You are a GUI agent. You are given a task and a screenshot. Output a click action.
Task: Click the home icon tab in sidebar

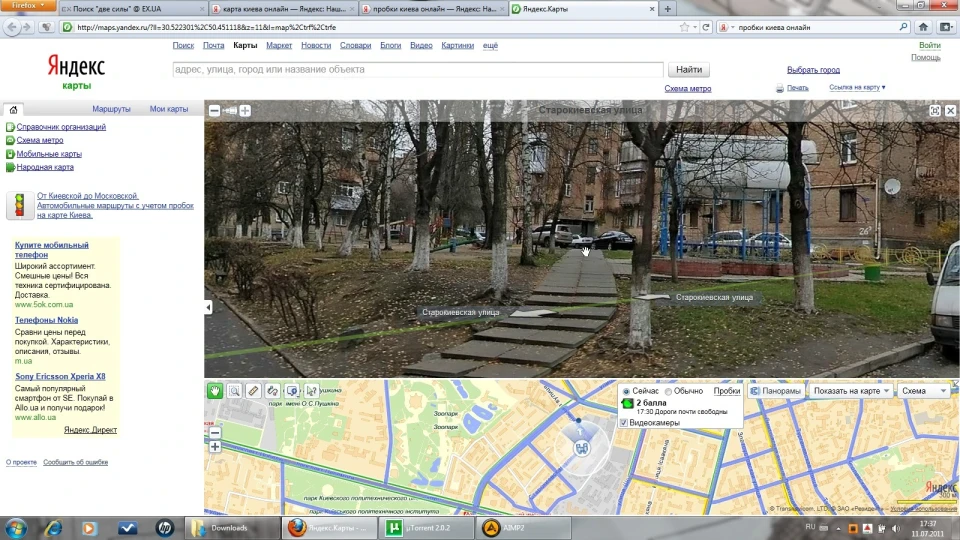(13, 110)
